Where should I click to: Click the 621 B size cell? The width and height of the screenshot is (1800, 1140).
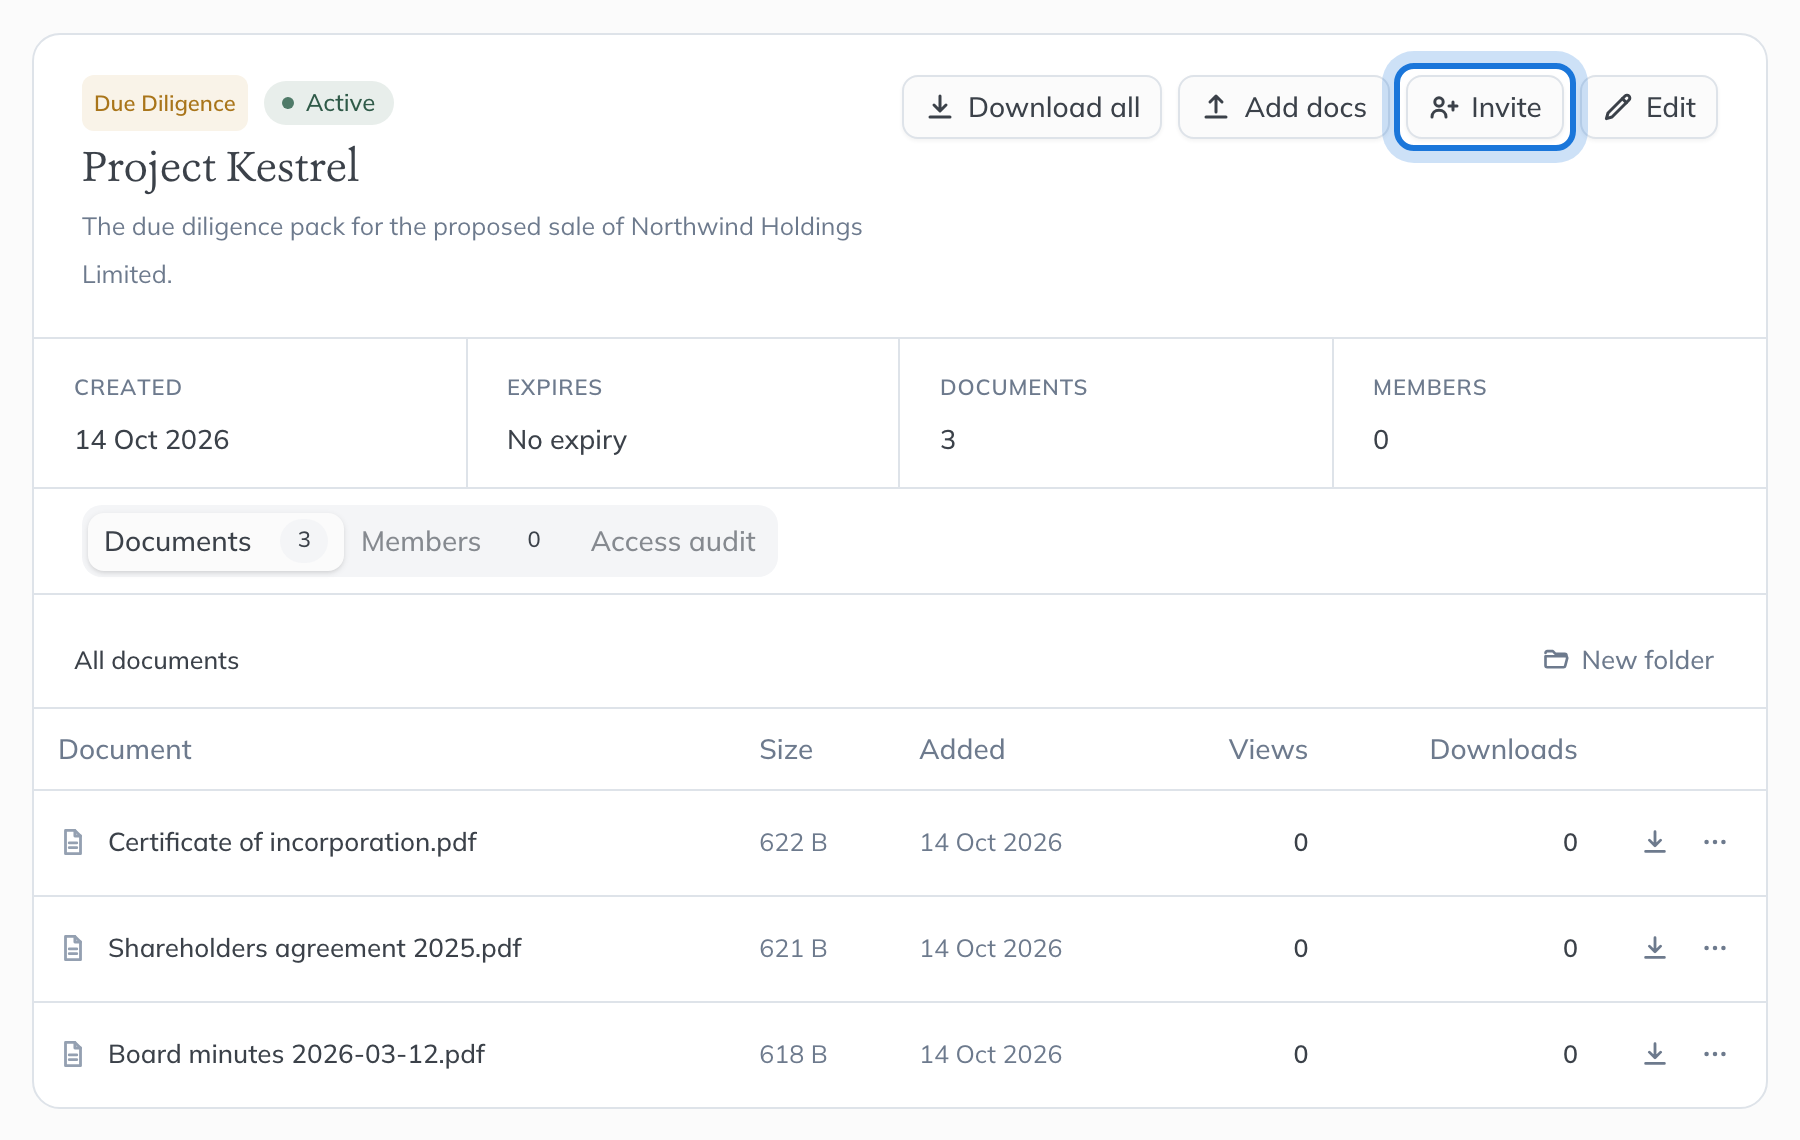(793, 948)
